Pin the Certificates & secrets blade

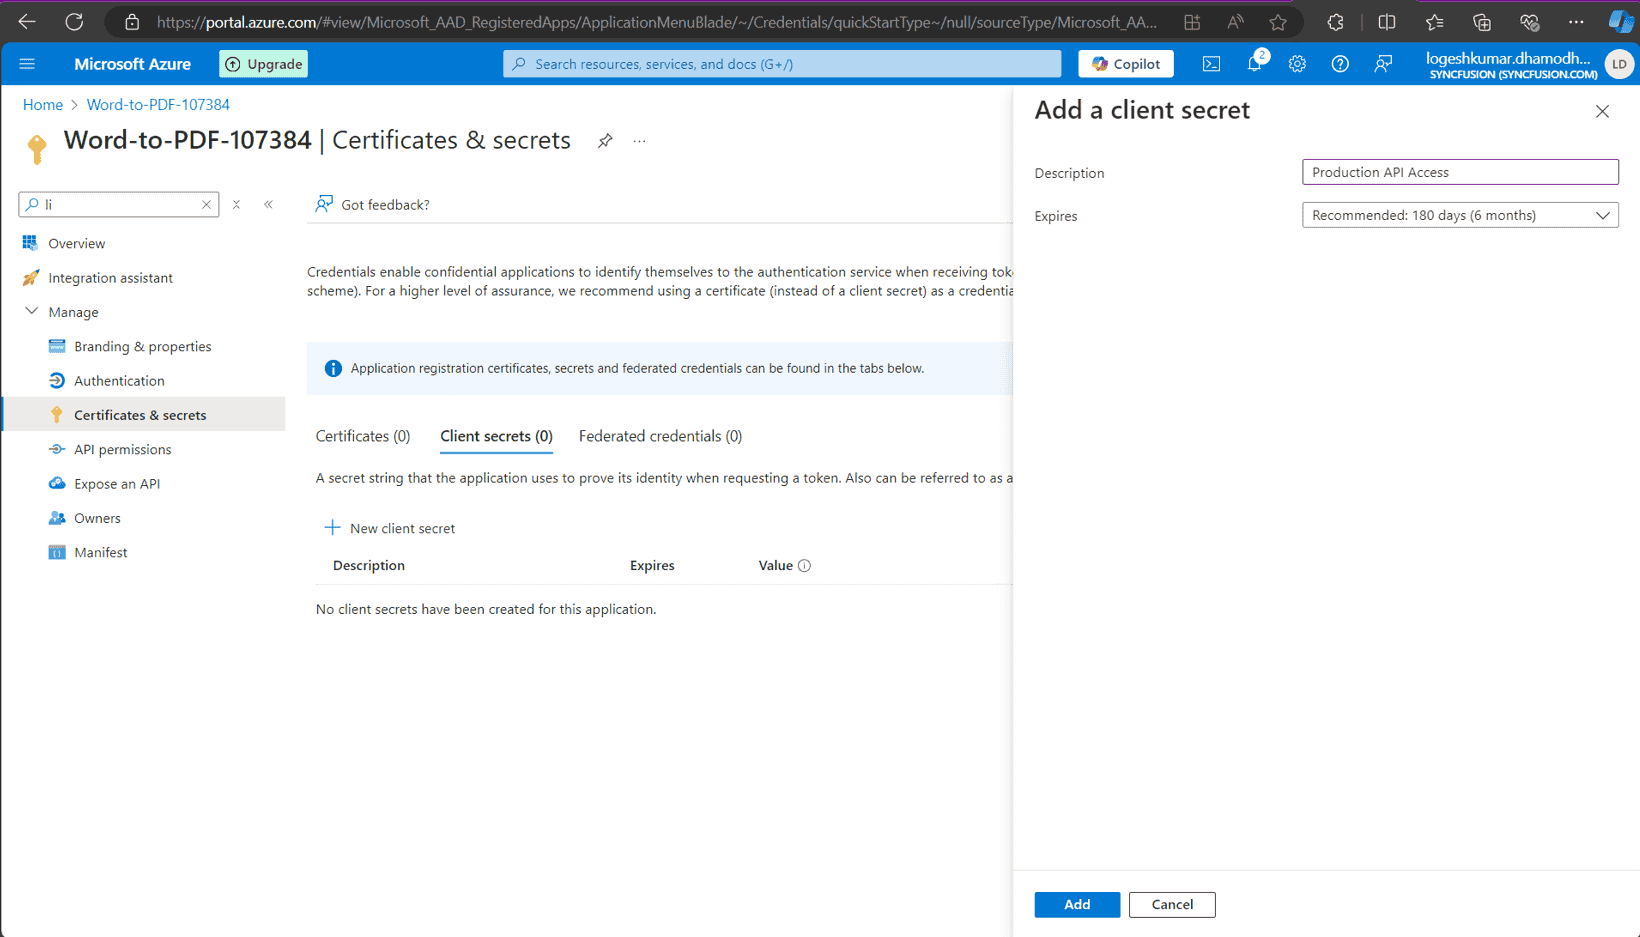click(x=605, y=141)
